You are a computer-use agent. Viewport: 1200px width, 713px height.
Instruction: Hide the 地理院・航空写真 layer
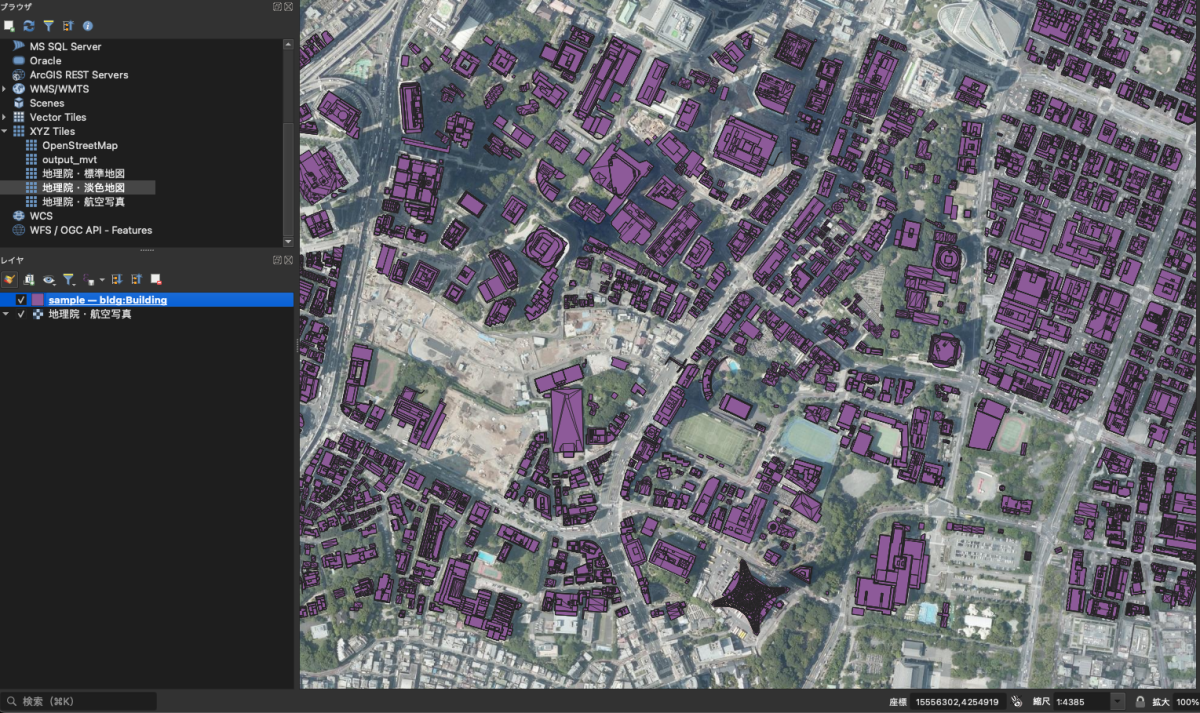(22, 313)
